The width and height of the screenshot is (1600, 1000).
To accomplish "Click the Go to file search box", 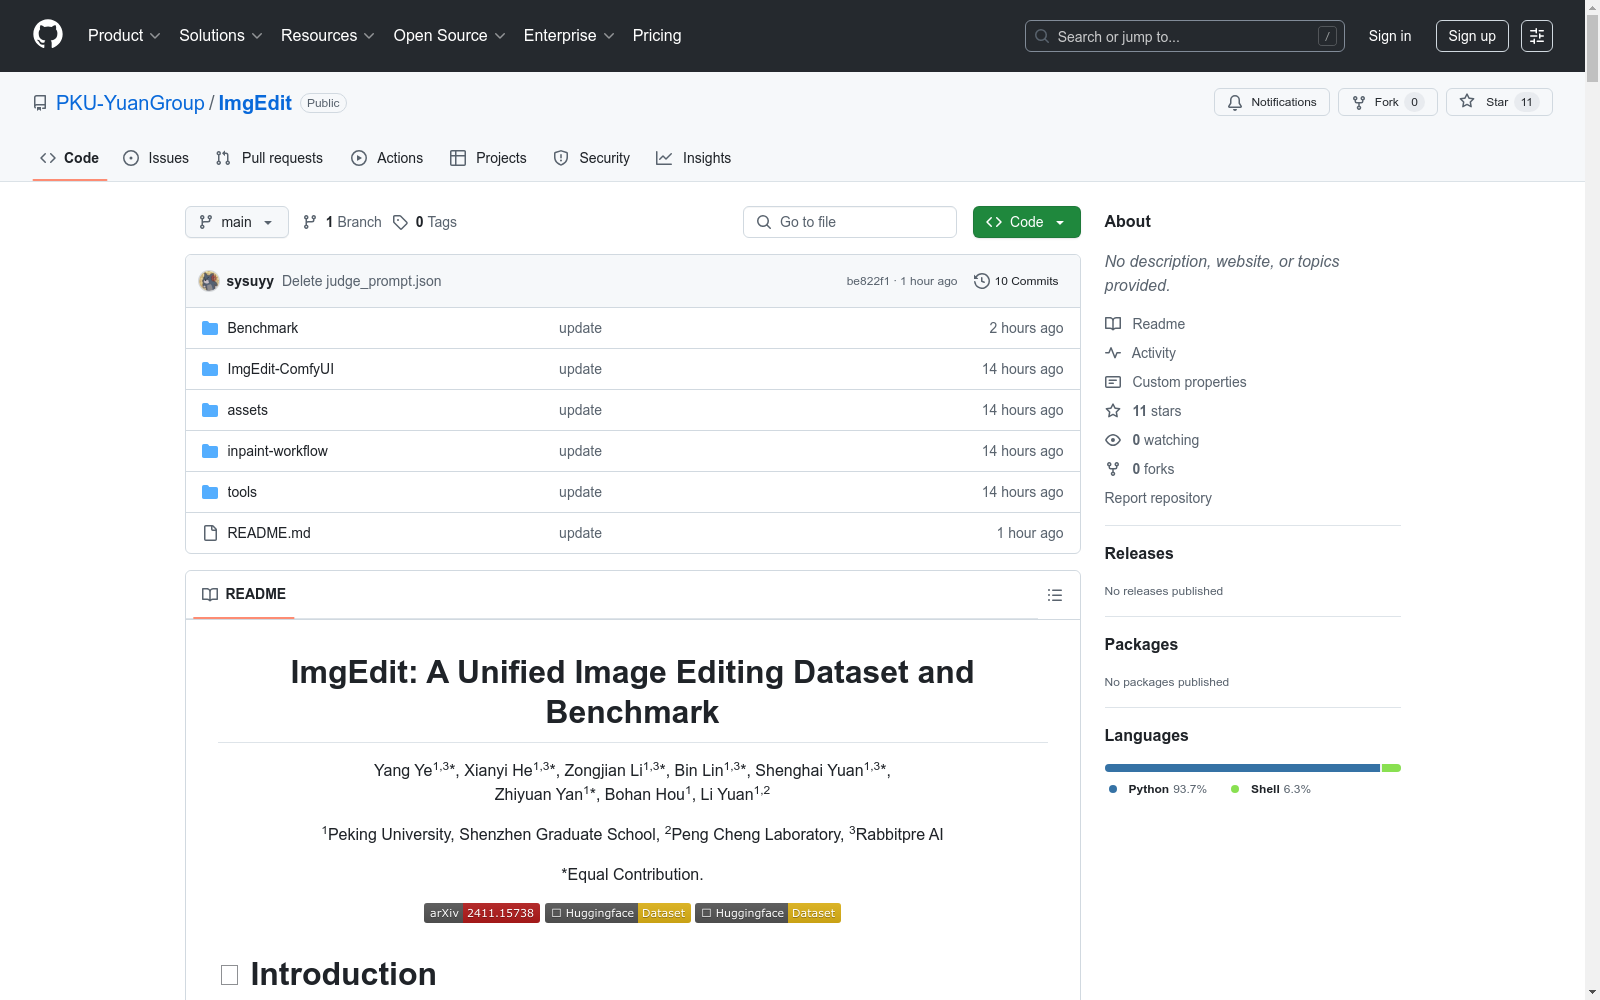I will [850, 222].
